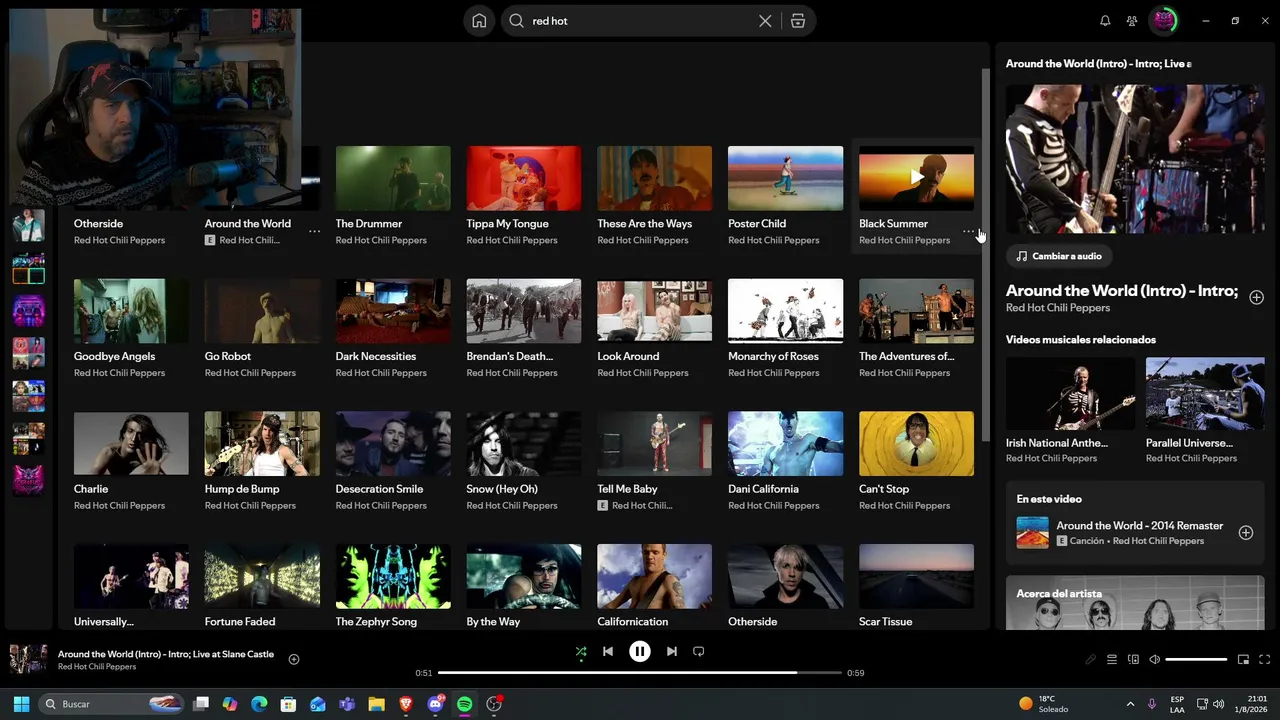Click the 'These Are the Ways' title
Screen dimensions: 1280x720
(645, 224)
